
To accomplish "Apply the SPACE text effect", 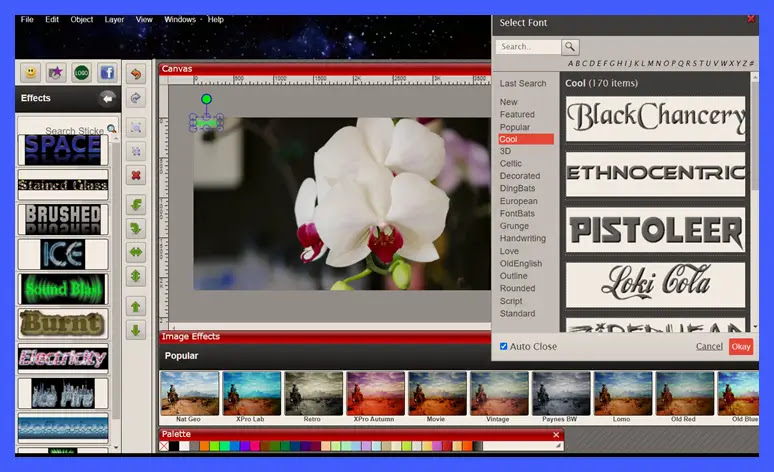I will 63,149.
